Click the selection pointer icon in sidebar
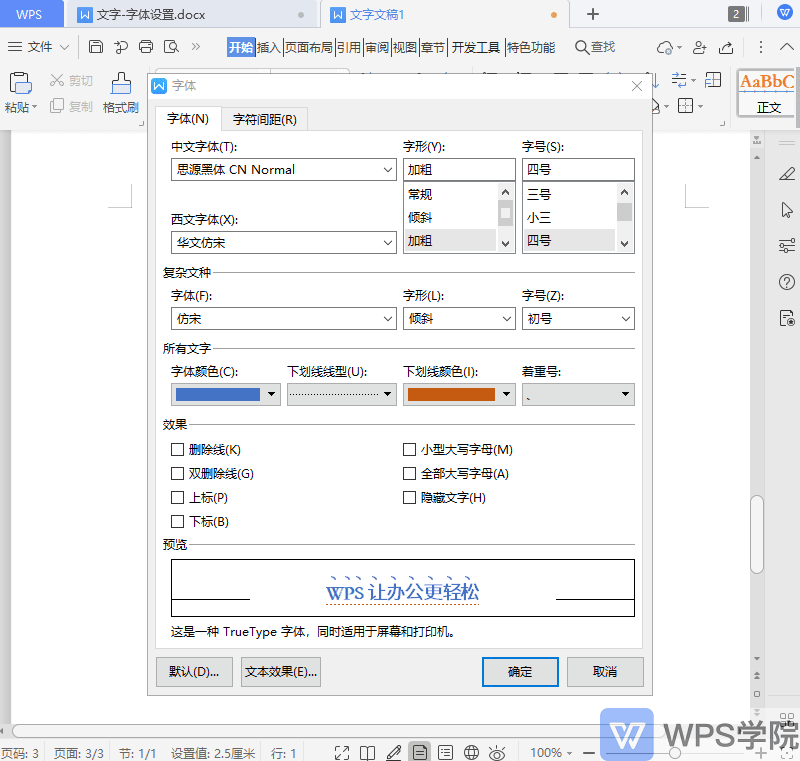Image resolution: width=800 pixels, height=761 pixels. click(x=787, y=210)
